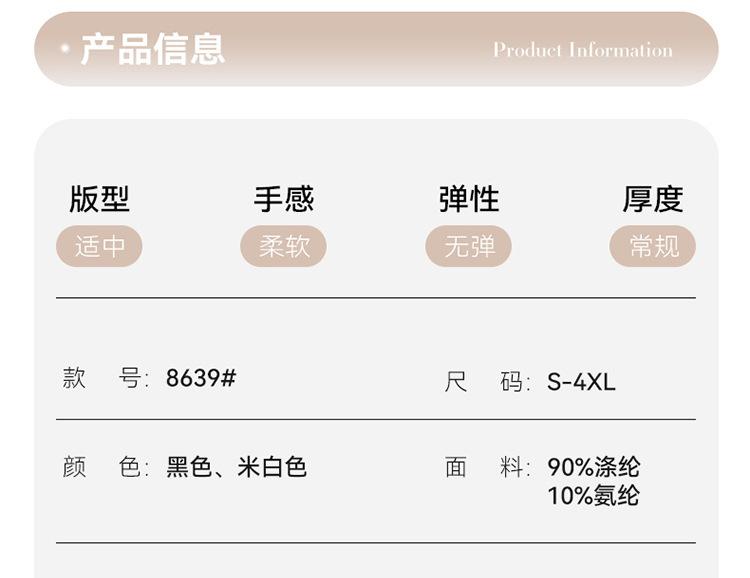Select the 手感 heading
This screenshot has width=750, height=578.
pos(284,199)
